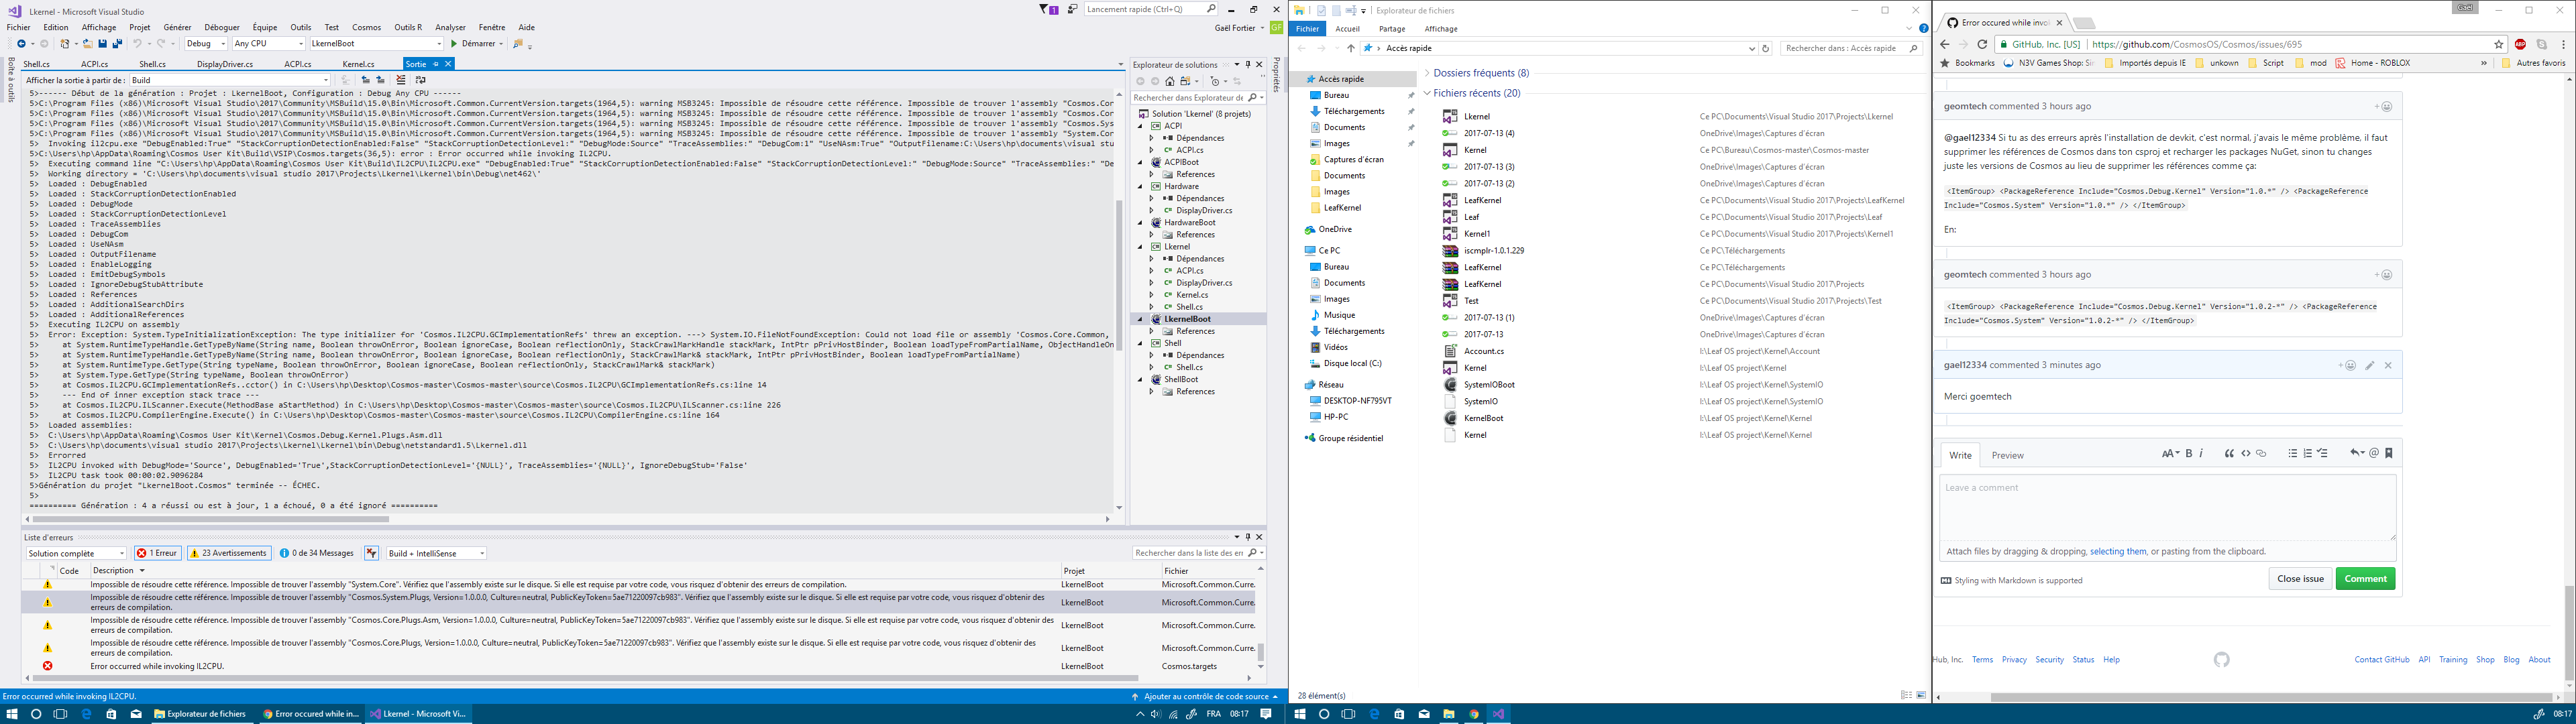Go up one folder in Explorateur de fichiers

pos(1351,48)
